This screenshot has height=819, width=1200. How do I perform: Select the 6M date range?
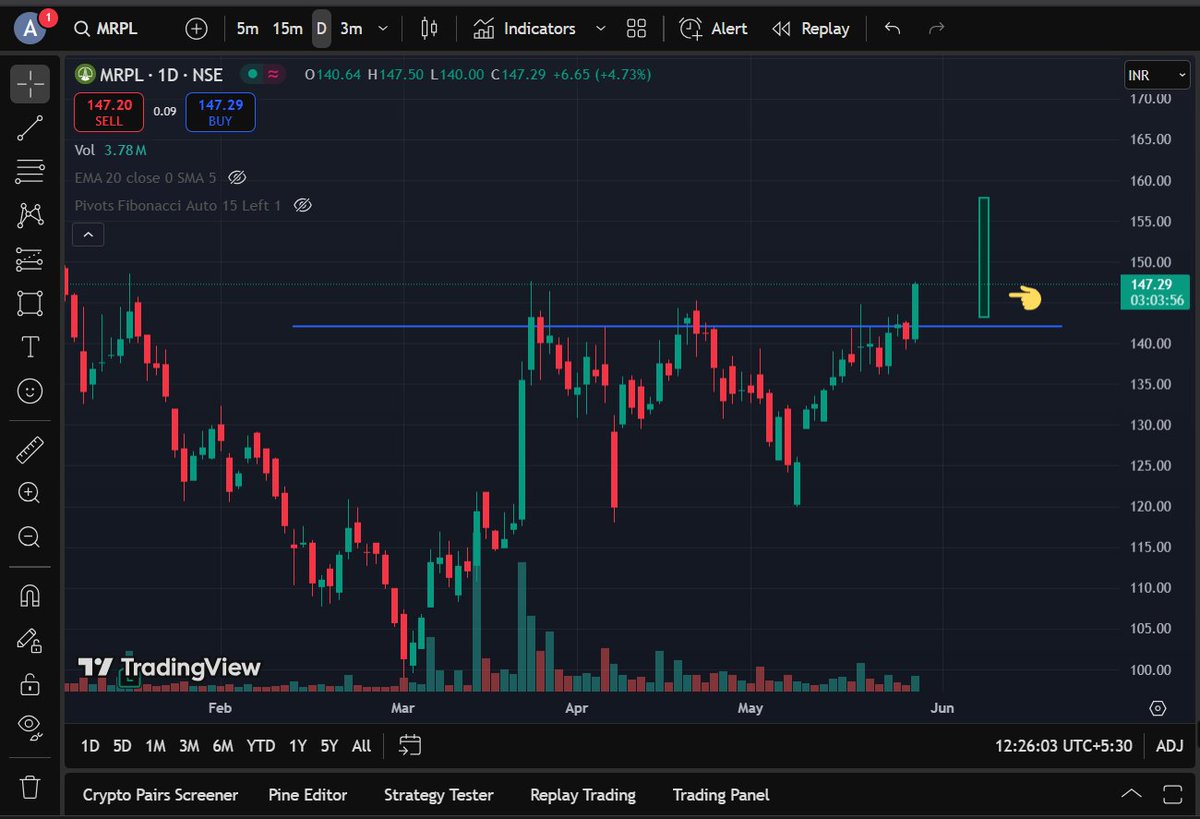[223, 745]
